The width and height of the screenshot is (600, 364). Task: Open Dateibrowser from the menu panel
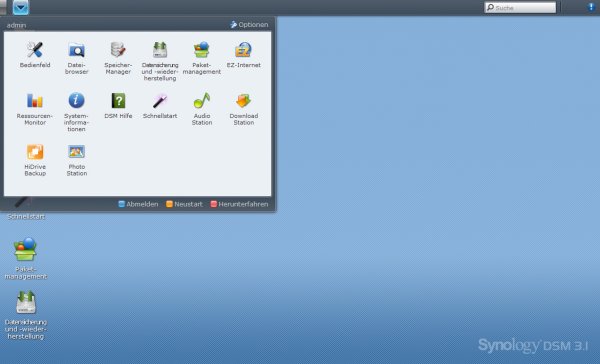(x=77, y=50)
